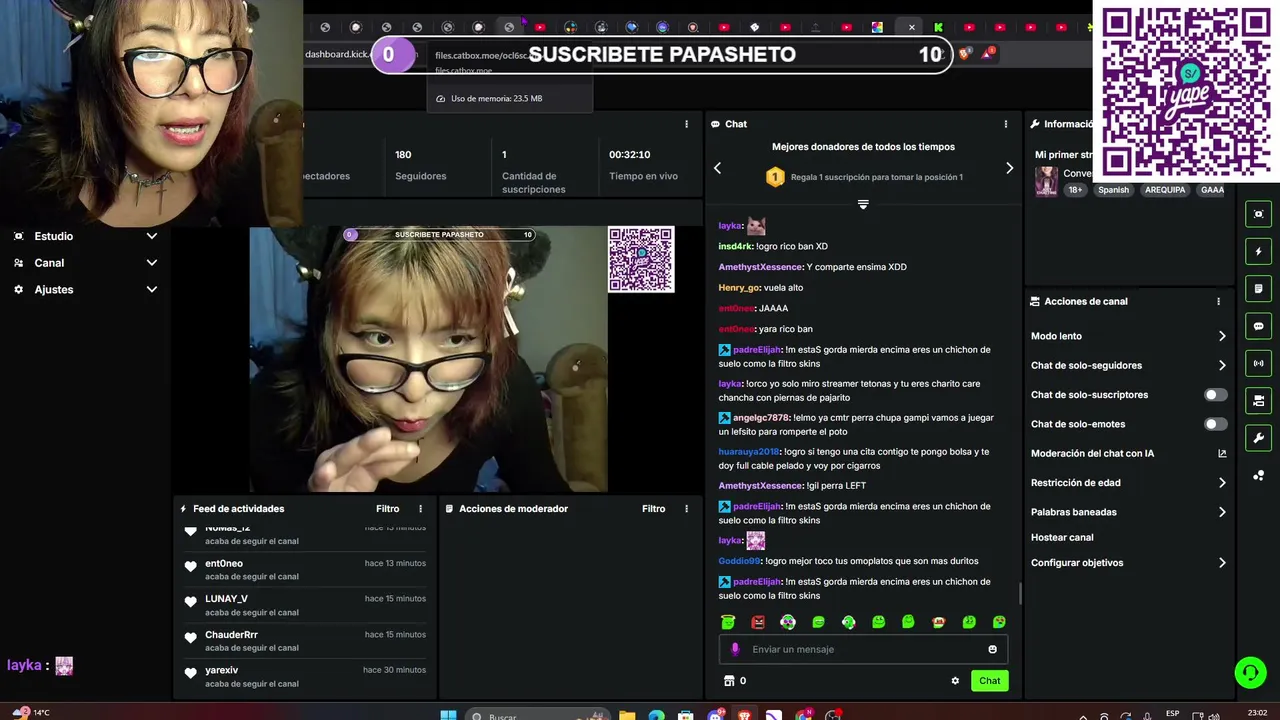The height and width of the screenshot is (720, 1280).
Task: Open external link for Moderación del chat con IA
Action: pyautogui.click(x=1222, y=454)
